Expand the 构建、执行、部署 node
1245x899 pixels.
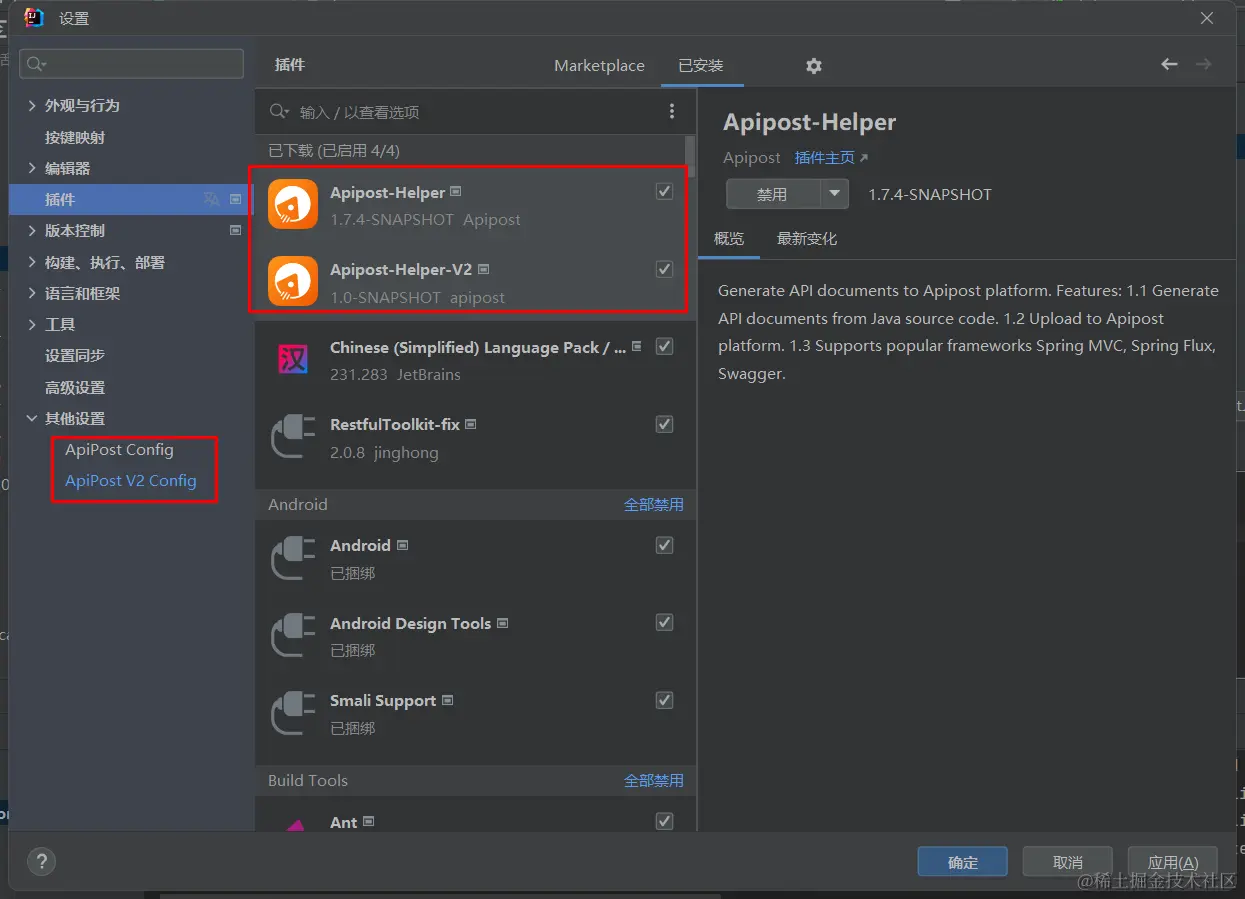[x=32, y=262]
